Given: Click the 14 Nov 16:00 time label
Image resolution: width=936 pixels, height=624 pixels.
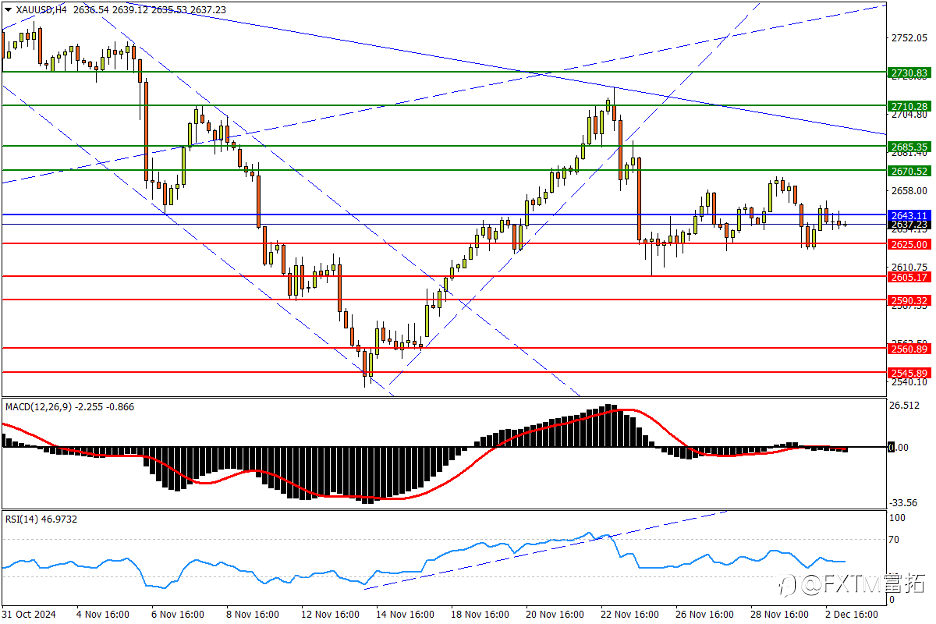Looking at the screenshot, I should tap(405, 614).
